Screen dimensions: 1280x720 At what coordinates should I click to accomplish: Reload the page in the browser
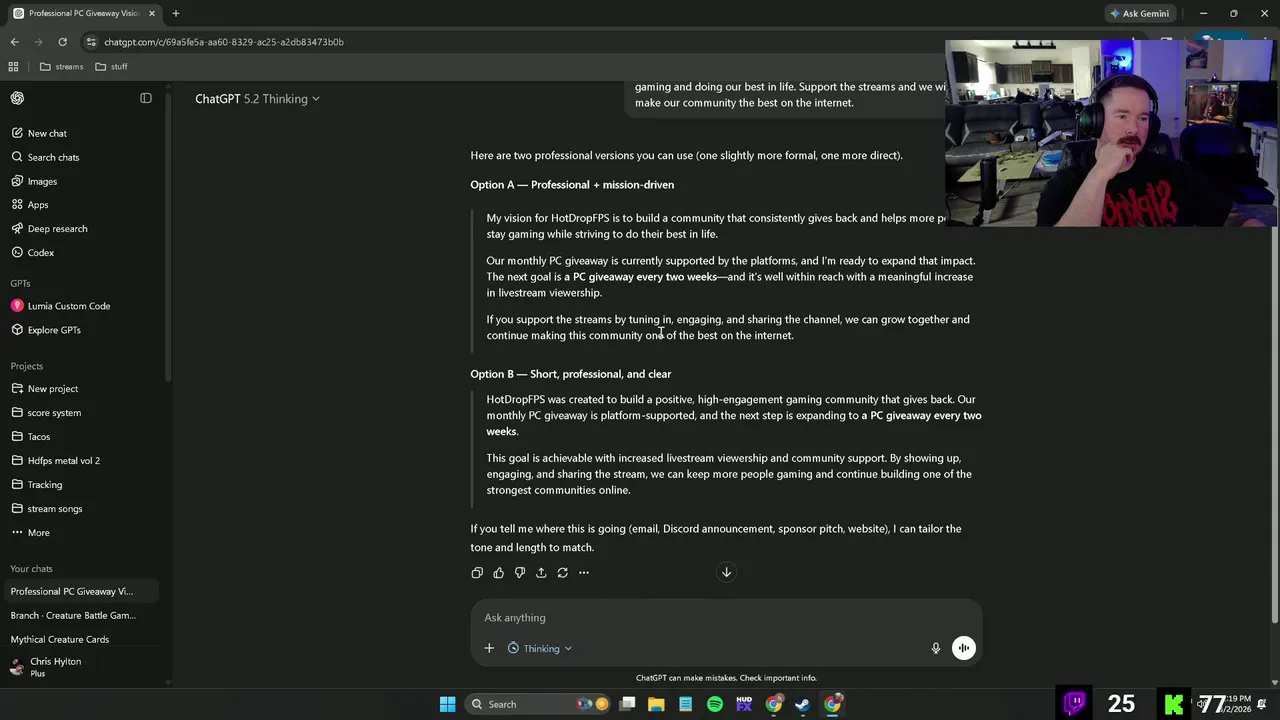[62, 42]
